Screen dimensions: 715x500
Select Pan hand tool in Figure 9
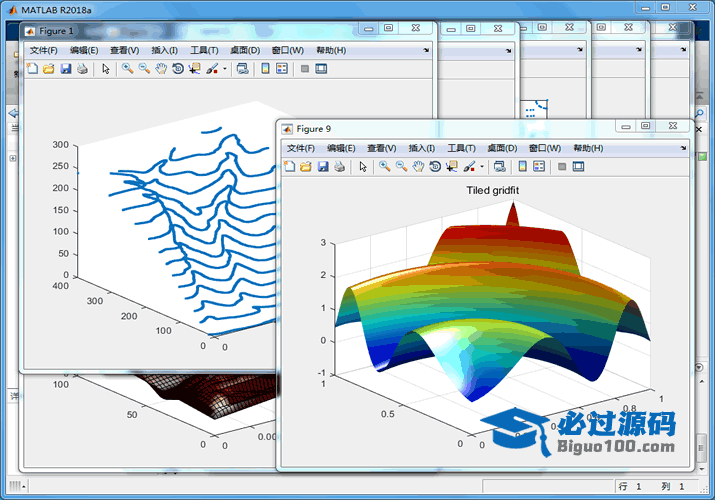(418, 167)
